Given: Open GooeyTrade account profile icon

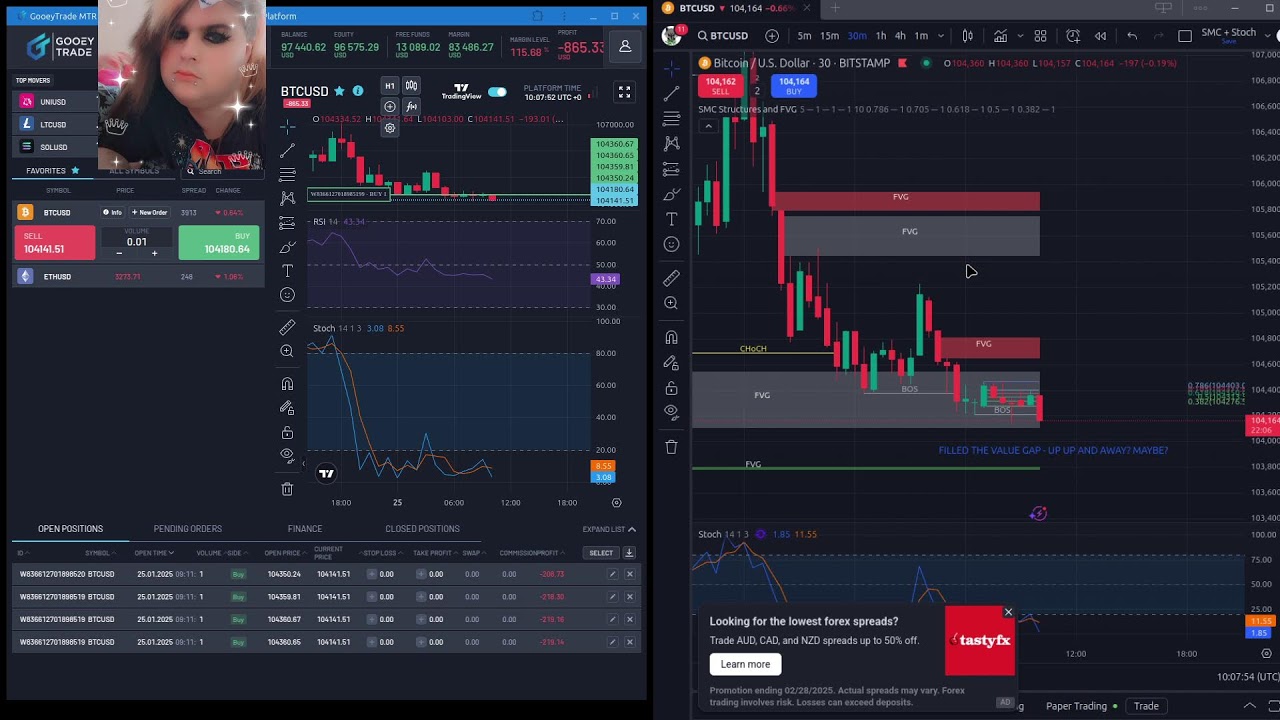Looking at the screenshot, I should point(625,46).
